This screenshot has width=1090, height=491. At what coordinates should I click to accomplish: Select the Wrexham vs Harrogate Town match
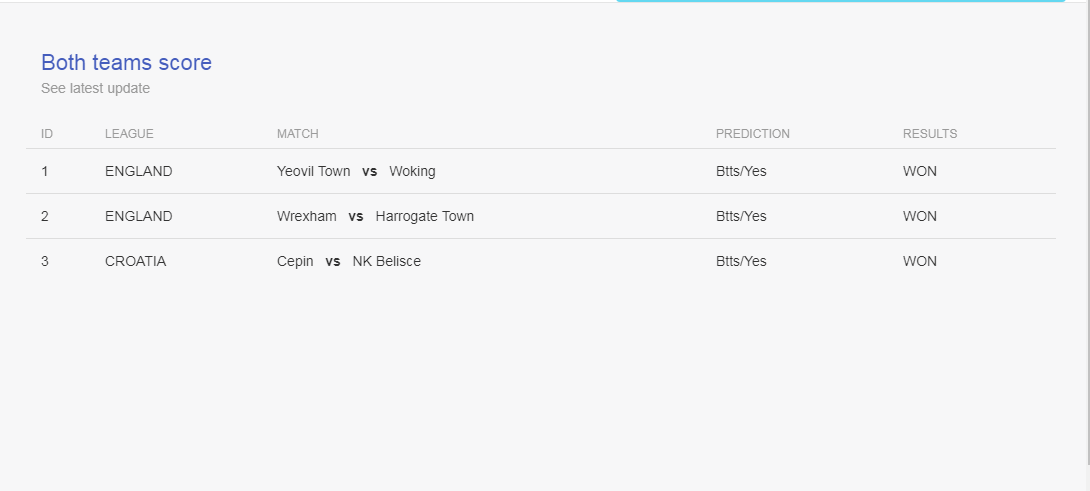[375, 216]
